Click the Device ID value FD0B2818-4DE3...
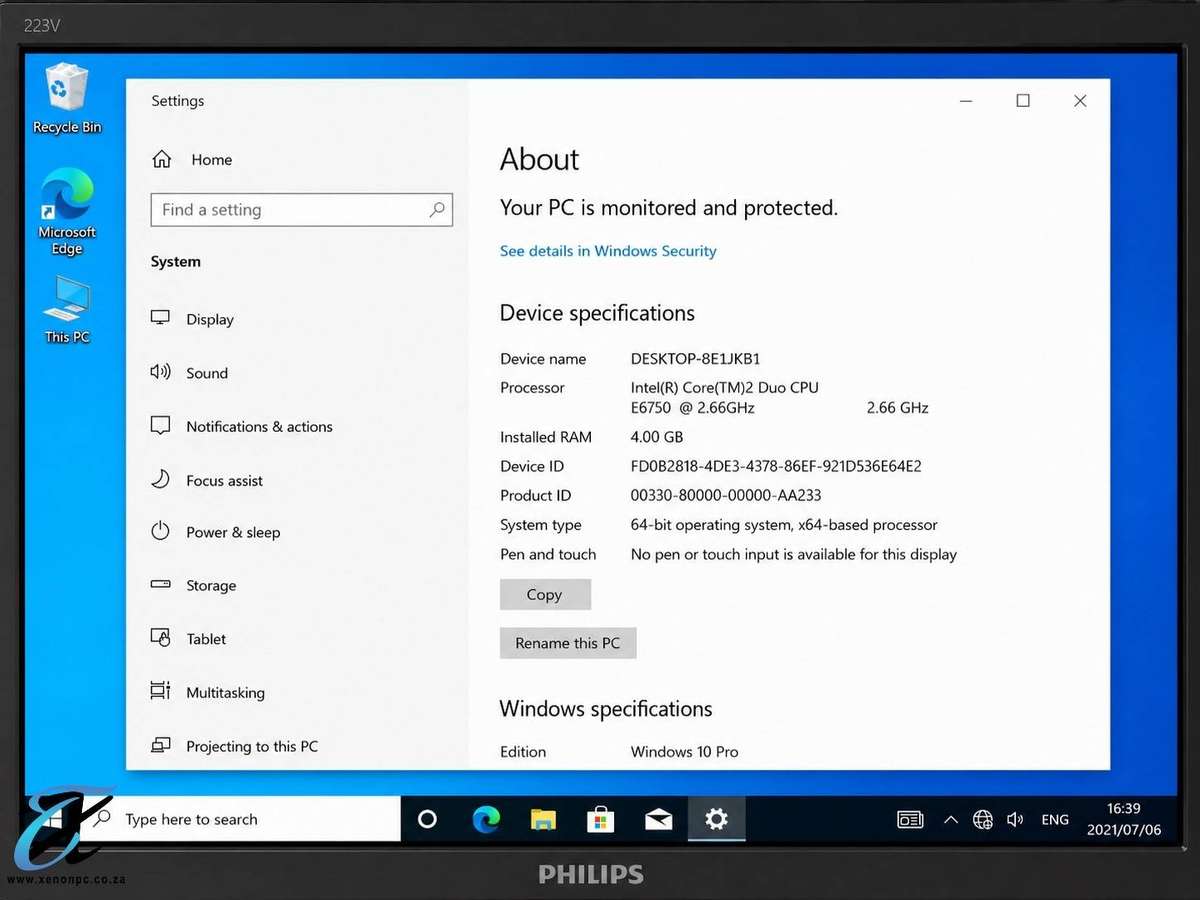Image resolution: width=1200 pixels, height=900 pixels. tap(776, 466)
